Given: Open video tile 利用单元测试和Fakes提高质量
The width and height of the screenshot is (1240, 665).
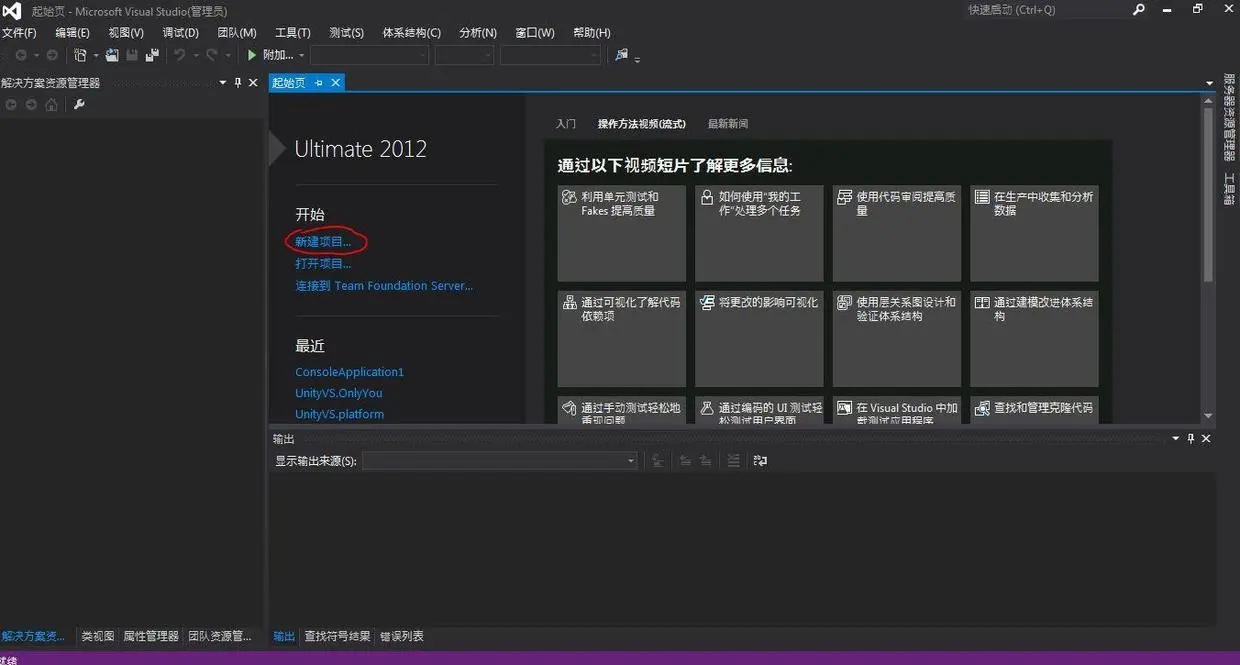Looking at the screenshot, I should [x=622, y=233].
